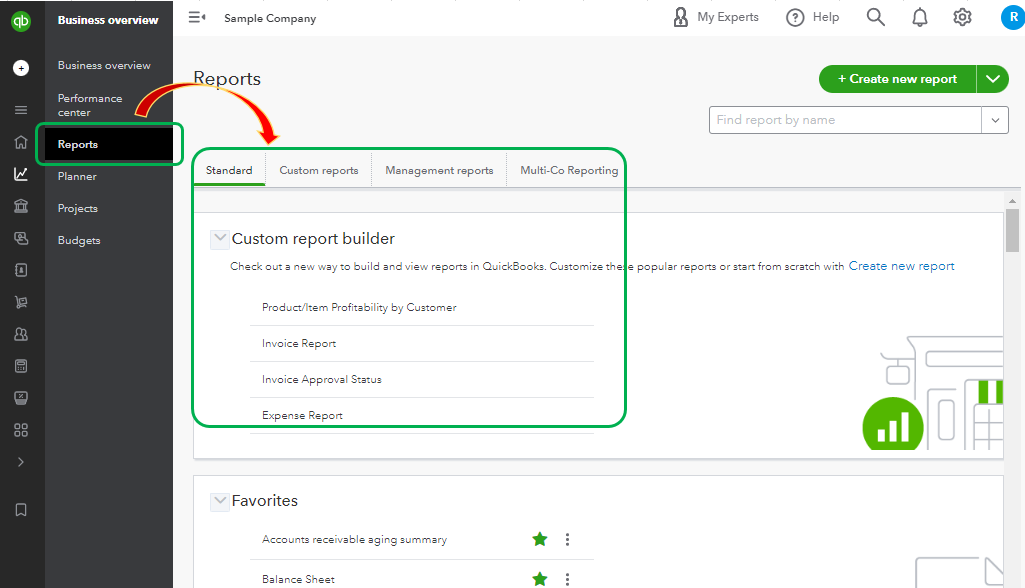Toggle the hamburger menu in left rail
Screen dimensions: 1025x588
pos(21,110)
